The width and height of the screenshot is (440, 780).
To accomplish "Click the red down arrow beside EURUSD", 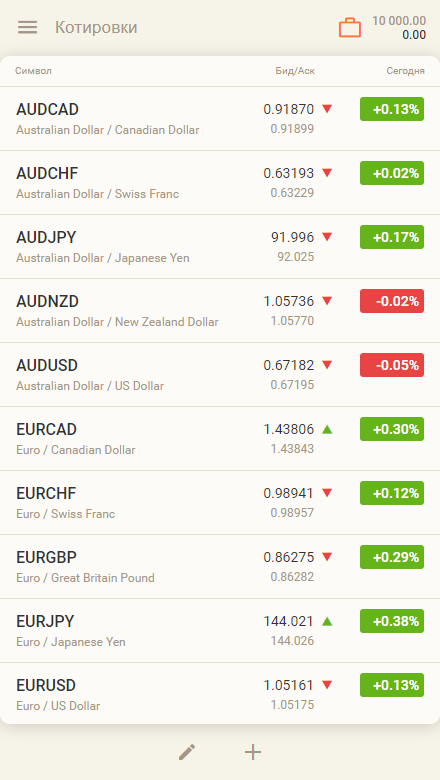I will 327,685.
